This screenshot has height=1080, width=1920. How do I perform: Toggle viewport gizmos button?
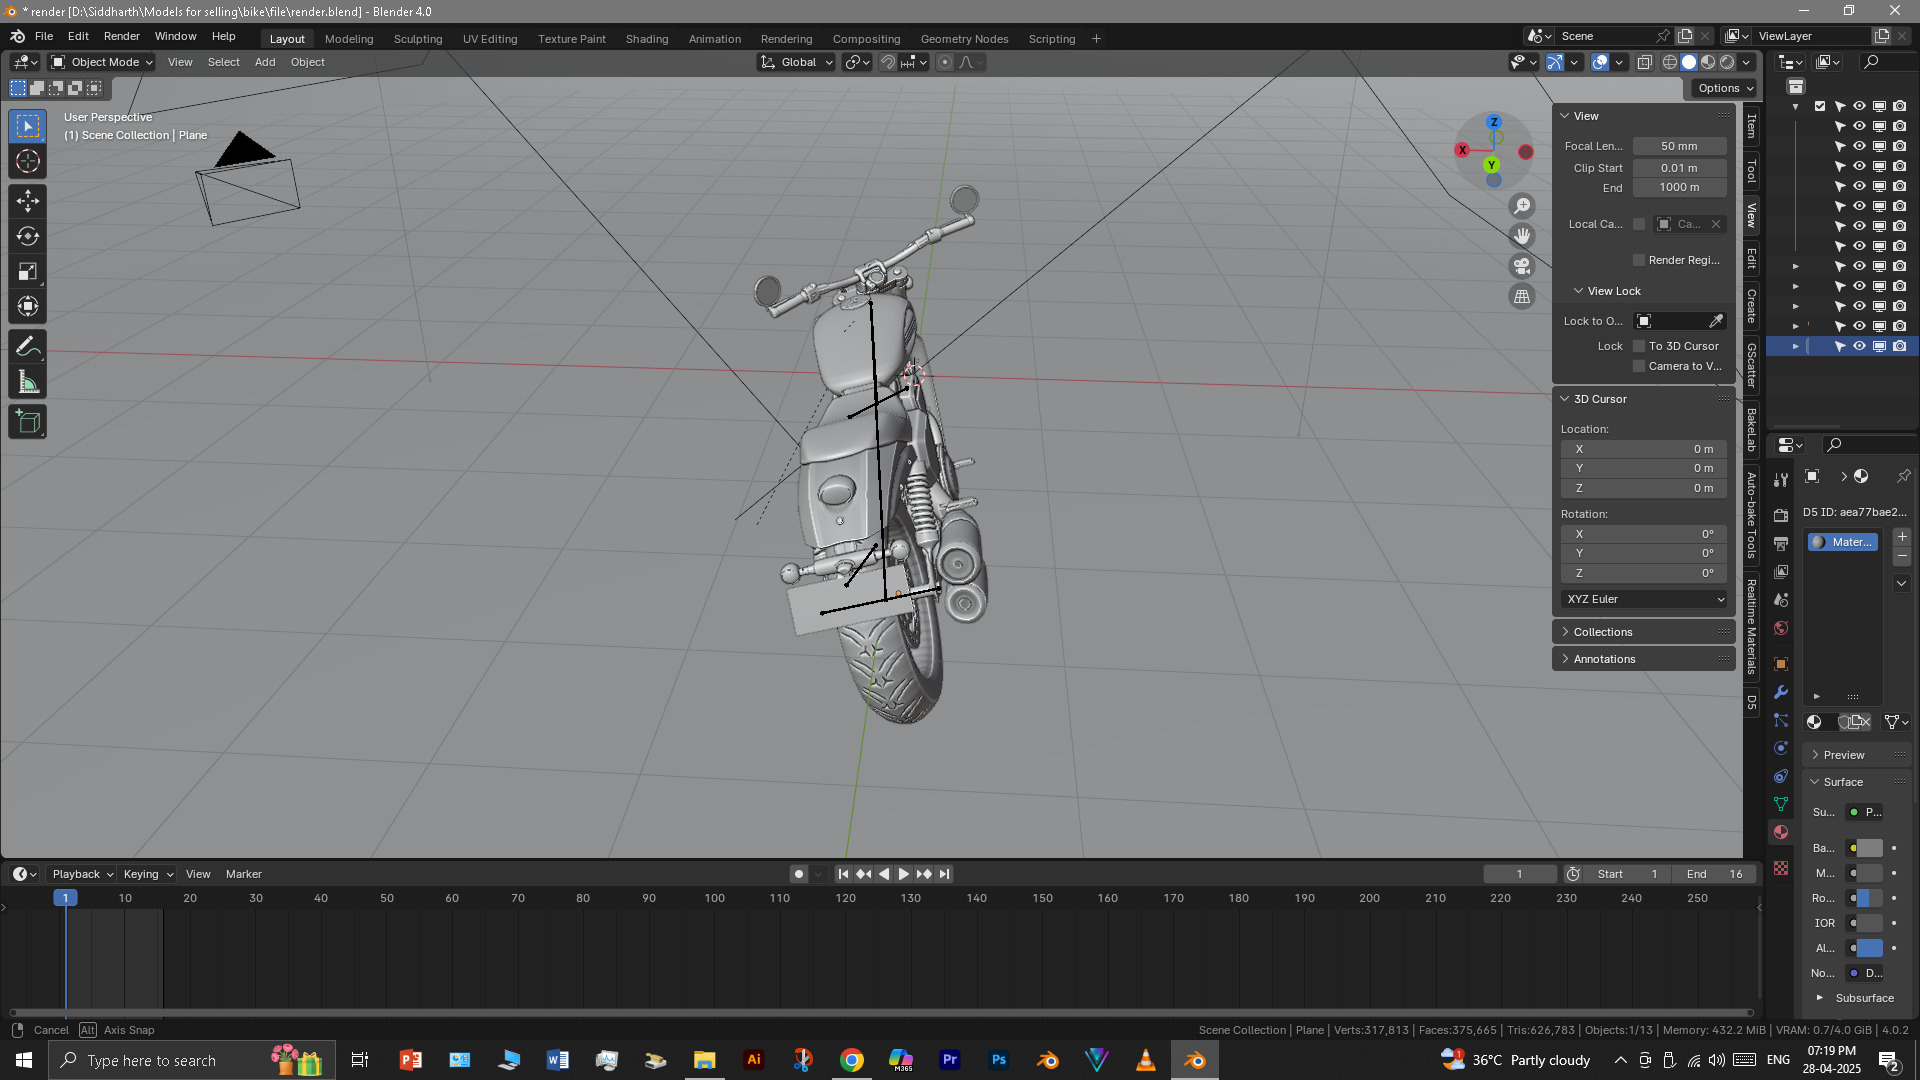[1555, 62]
